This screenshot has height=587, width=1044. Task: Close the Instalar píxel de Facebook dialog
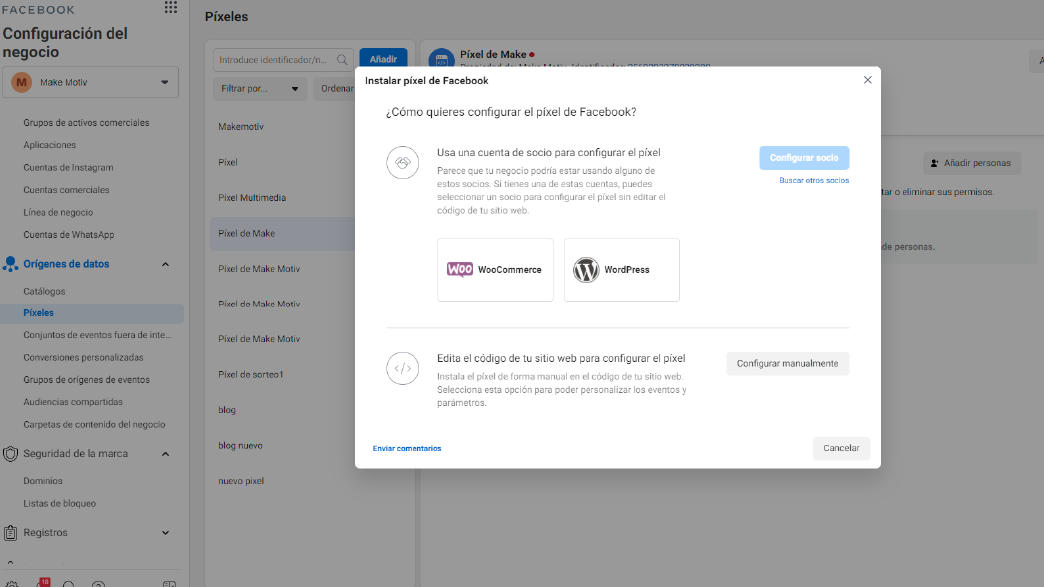[x=867, y=80]
